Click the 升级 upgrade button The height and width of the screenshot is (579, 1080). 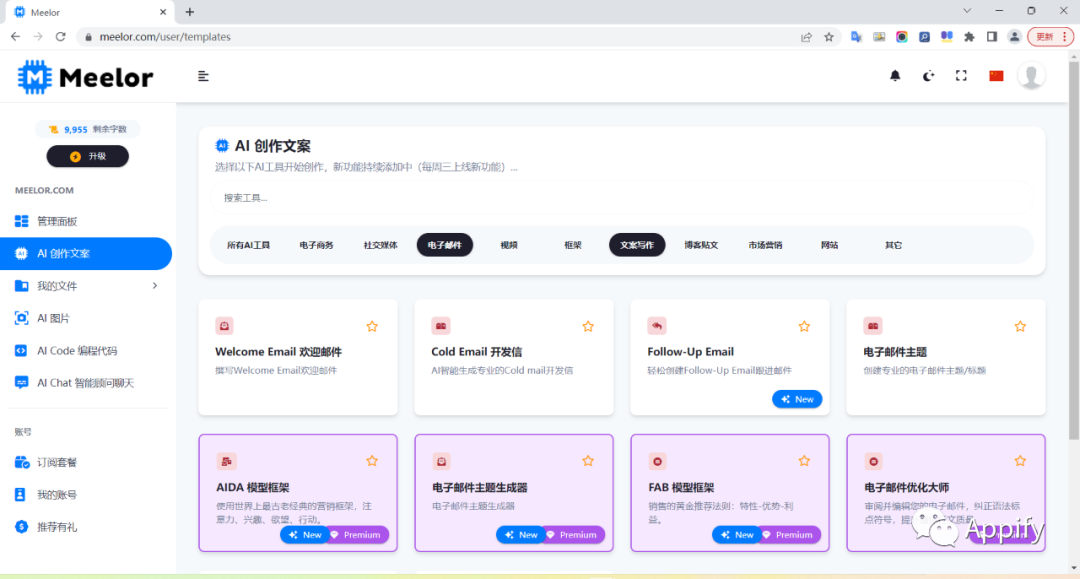click(x=87, y=156)
